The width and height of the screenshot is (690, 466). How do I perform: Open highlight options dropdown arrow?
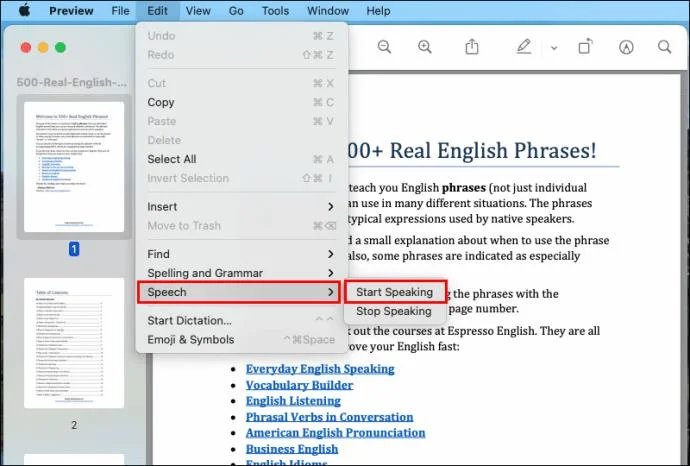(x=554, y=48)
